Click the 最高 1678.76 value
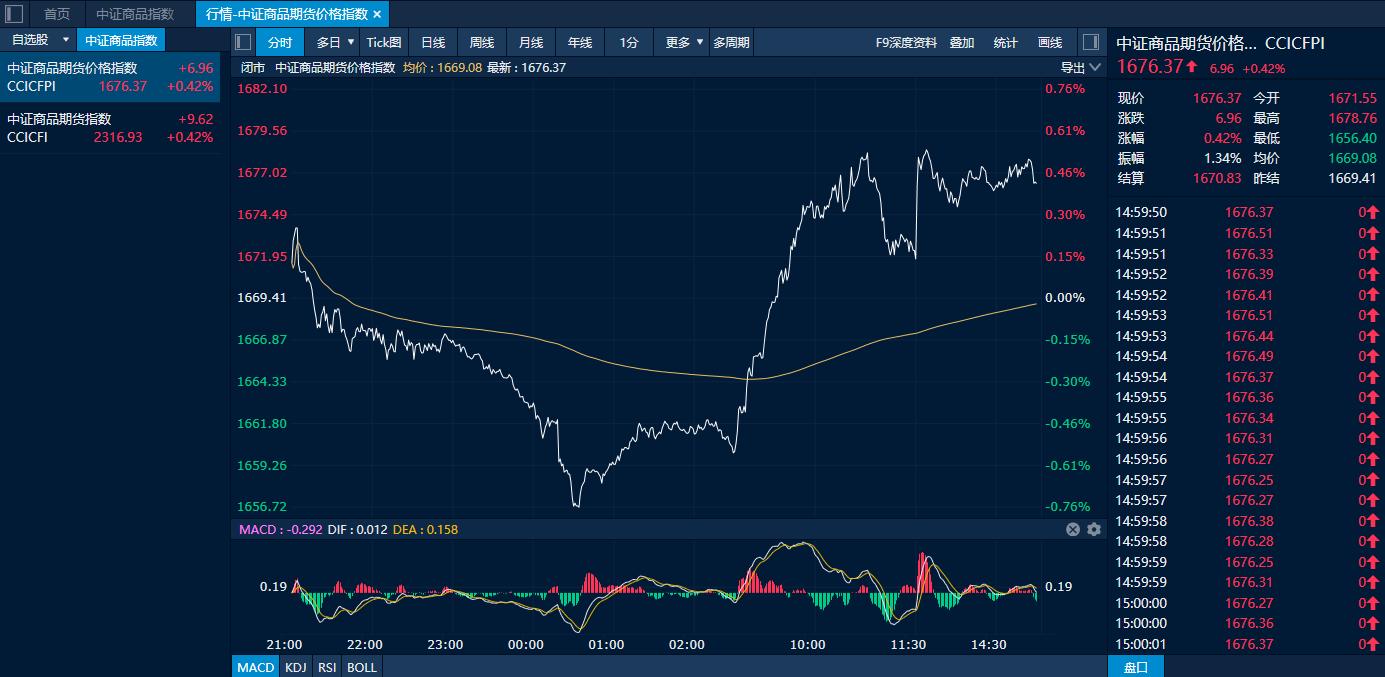This screenshot has height=677, width=1385. coord(1353,118)
